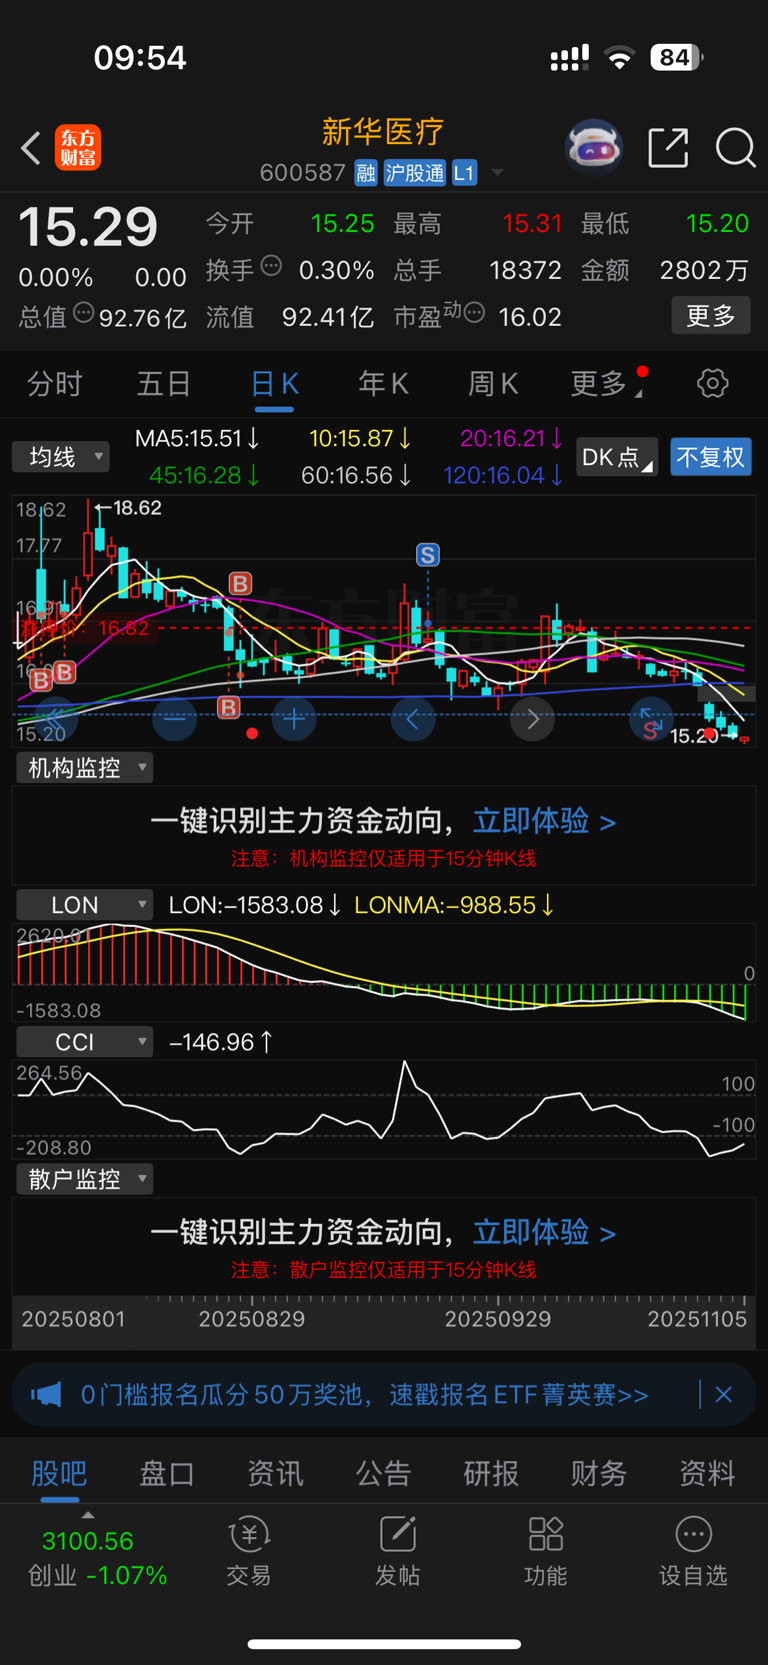Toggle the 不复权 adjustment button
Image resolution: width=769 pixels, height=1665 pixels.
click(x=711, y=457)
